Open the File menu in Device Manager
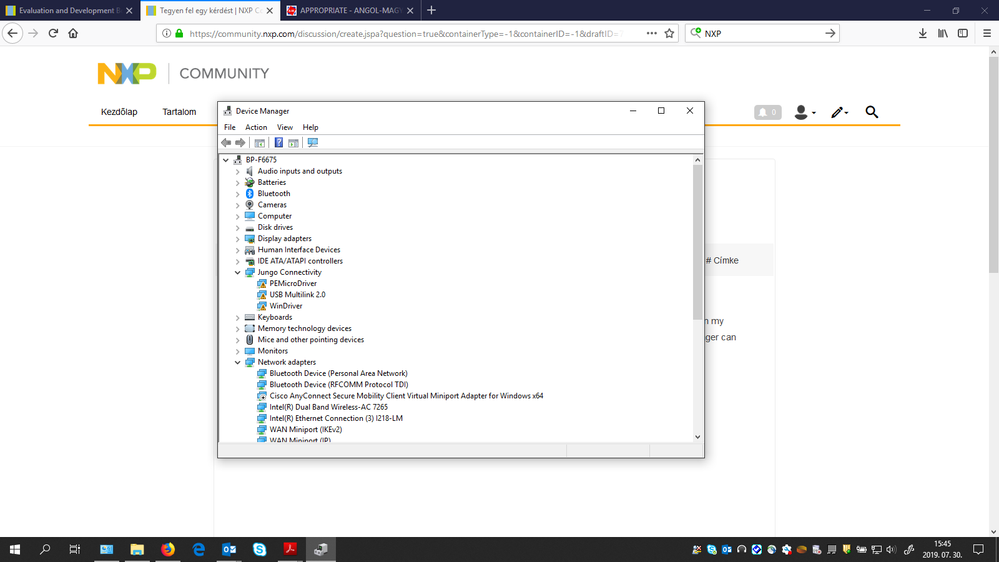999x562 pixels. click(229, 127)
